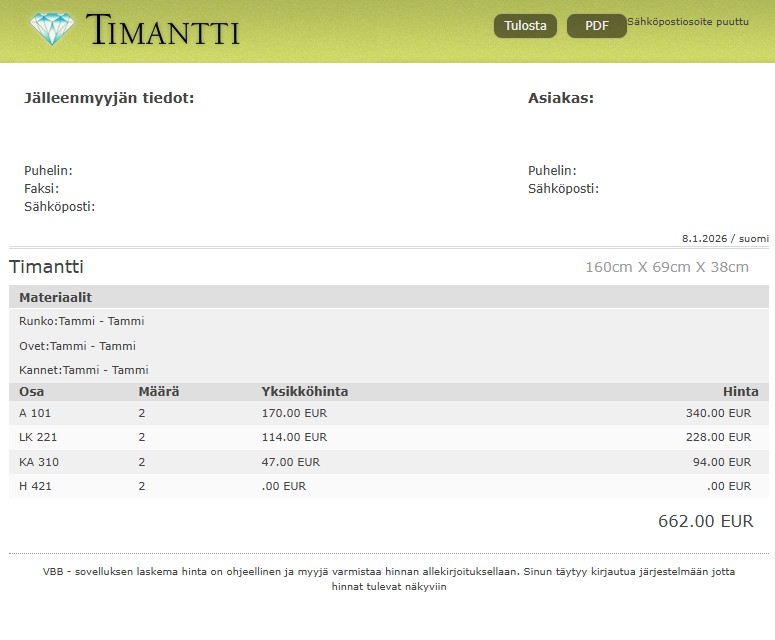Export the quote with PDF button
Screen dimensions: 775x640
pos(596,26)
